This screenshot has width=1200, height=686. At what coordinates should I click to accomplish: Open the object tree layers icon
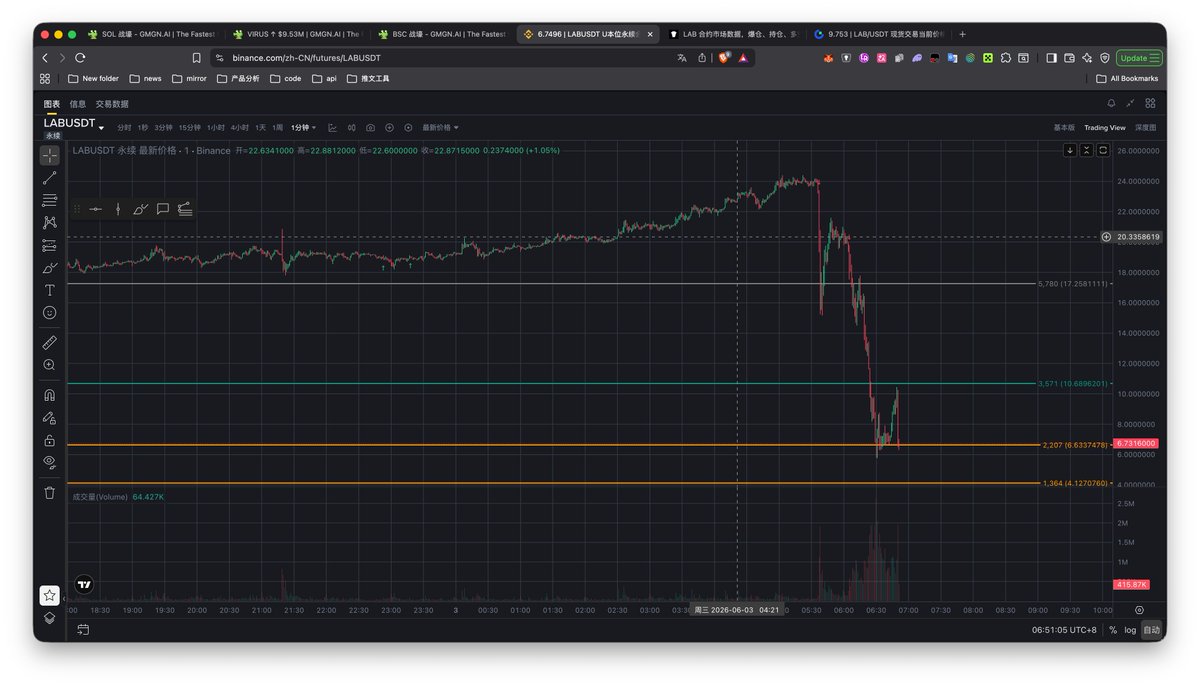pos(49,618)
